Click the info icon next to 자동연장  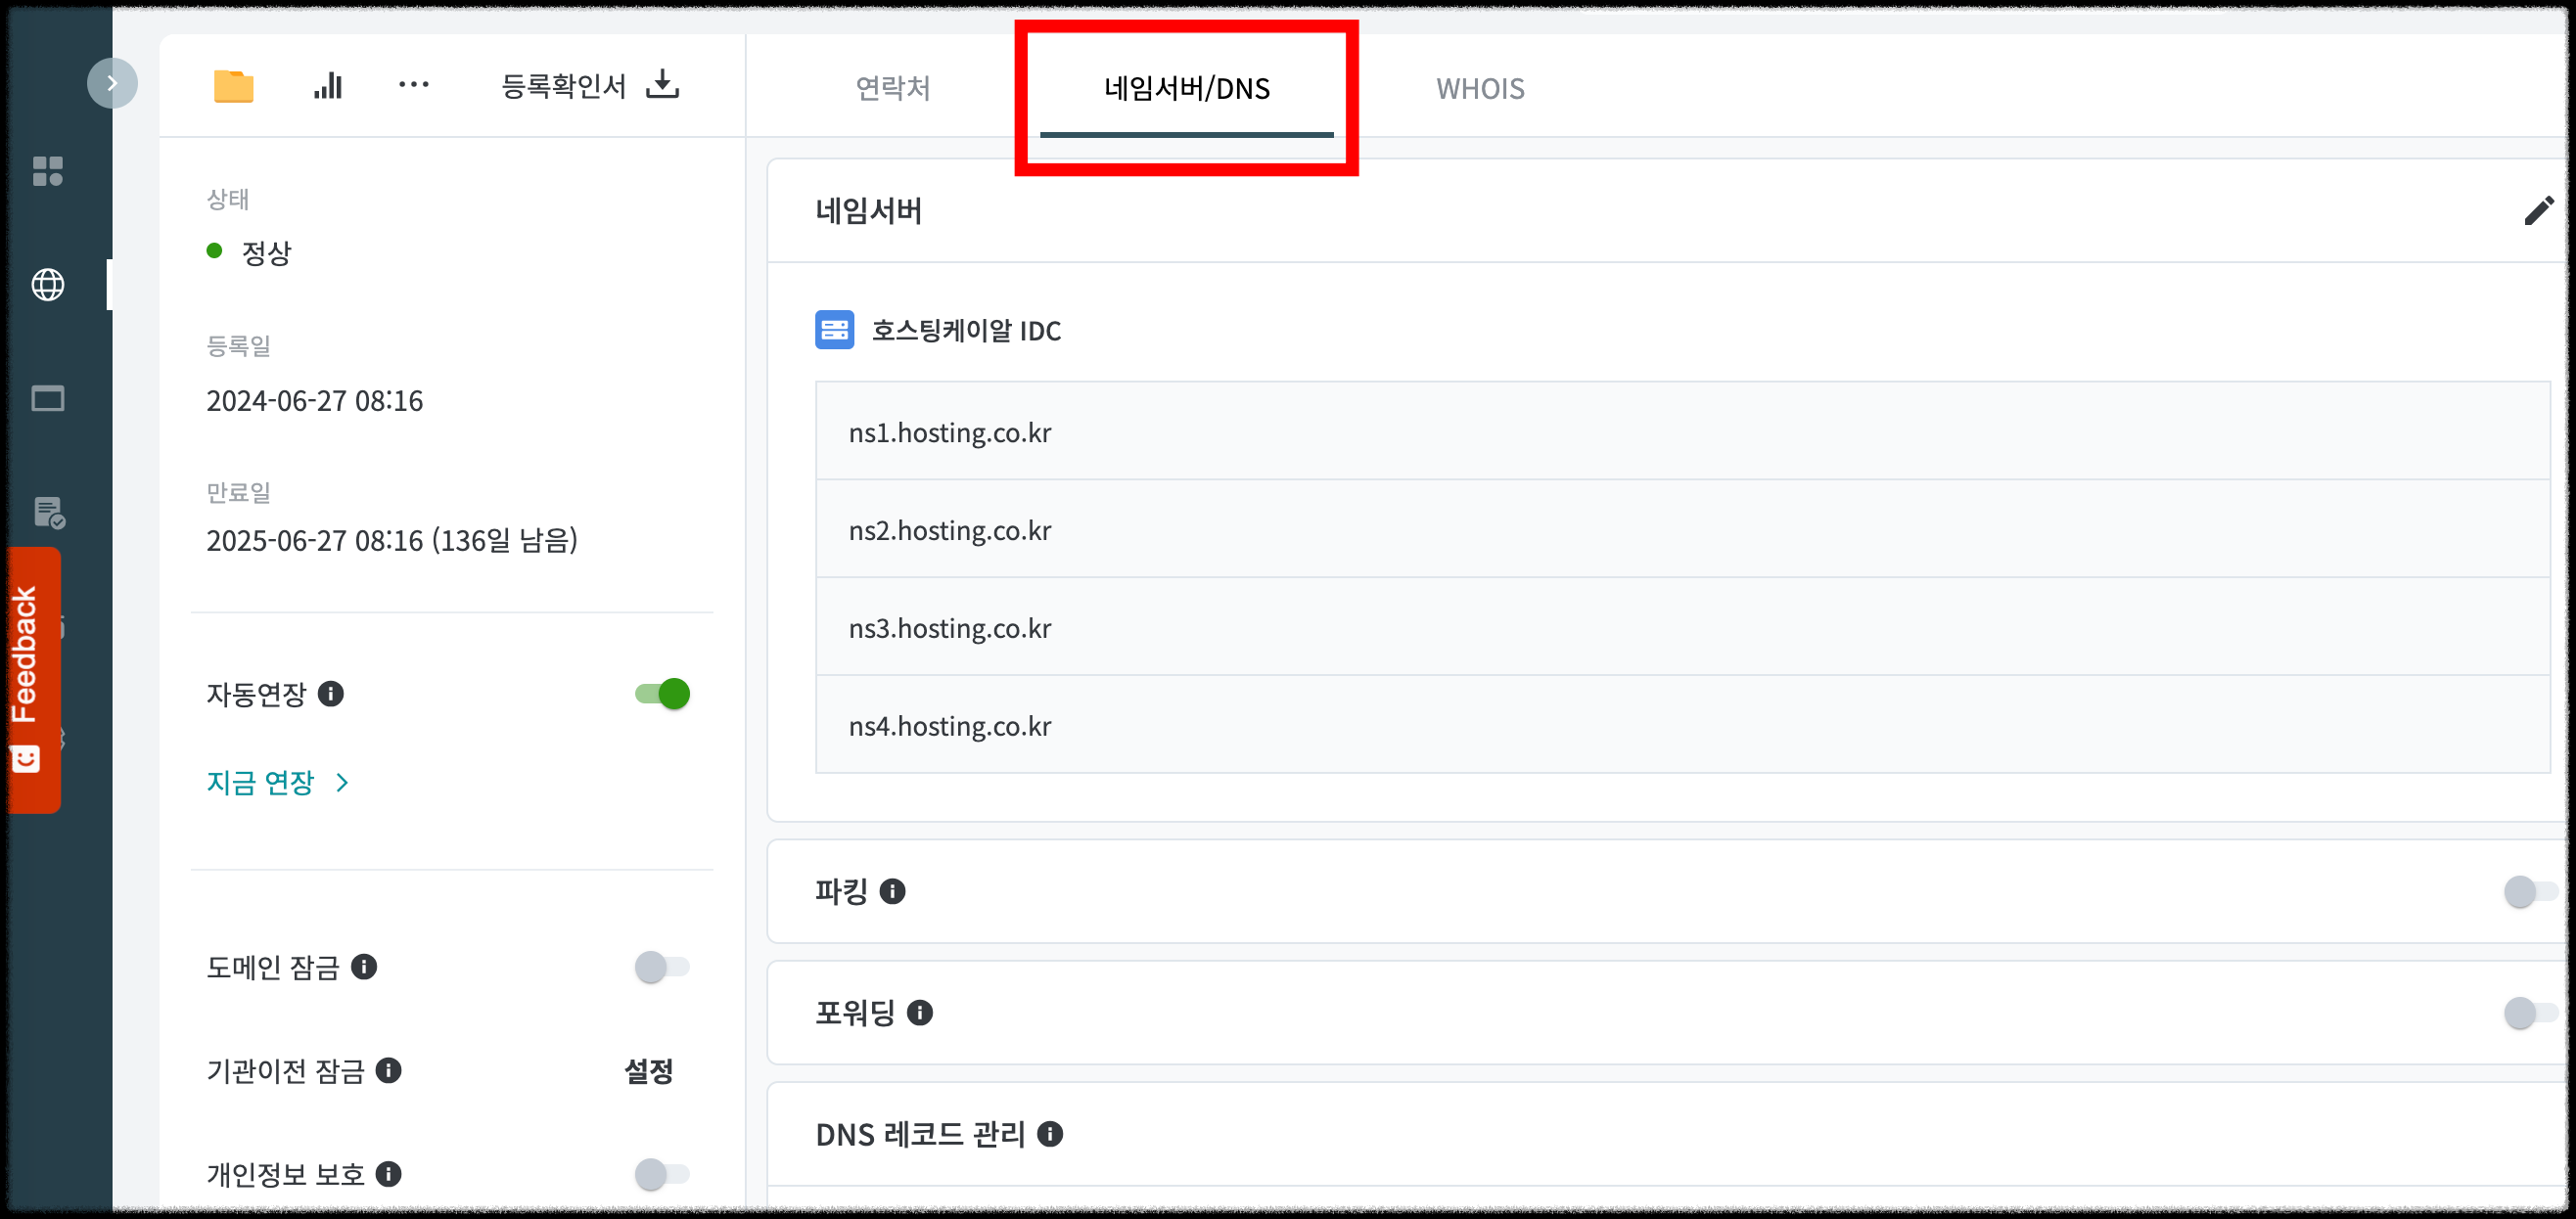coord(331,693)
